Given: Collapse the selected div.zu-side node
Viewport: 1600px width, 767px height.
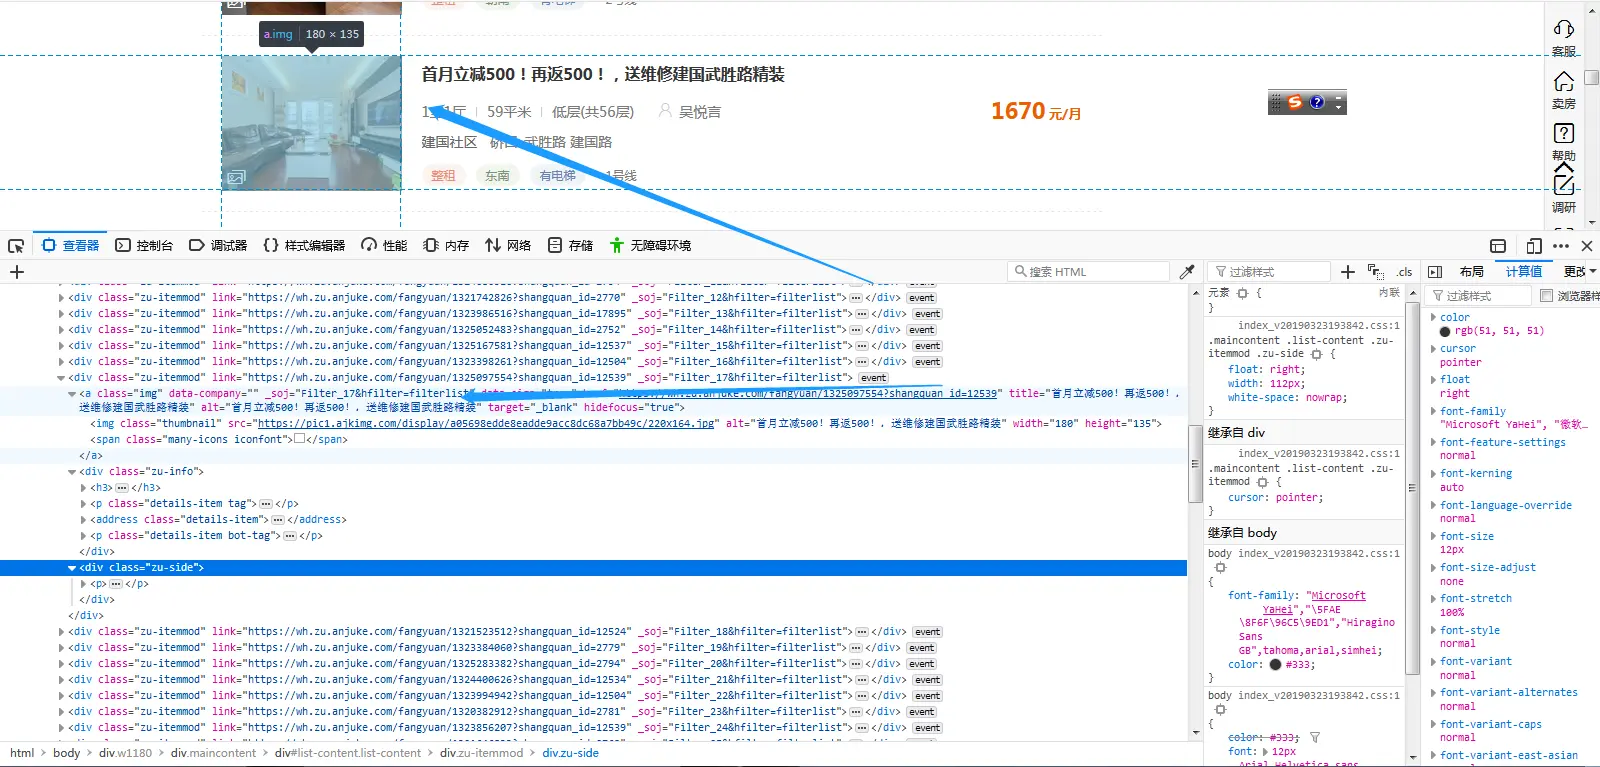Looking at the screenshot, I should pos(72,568).
